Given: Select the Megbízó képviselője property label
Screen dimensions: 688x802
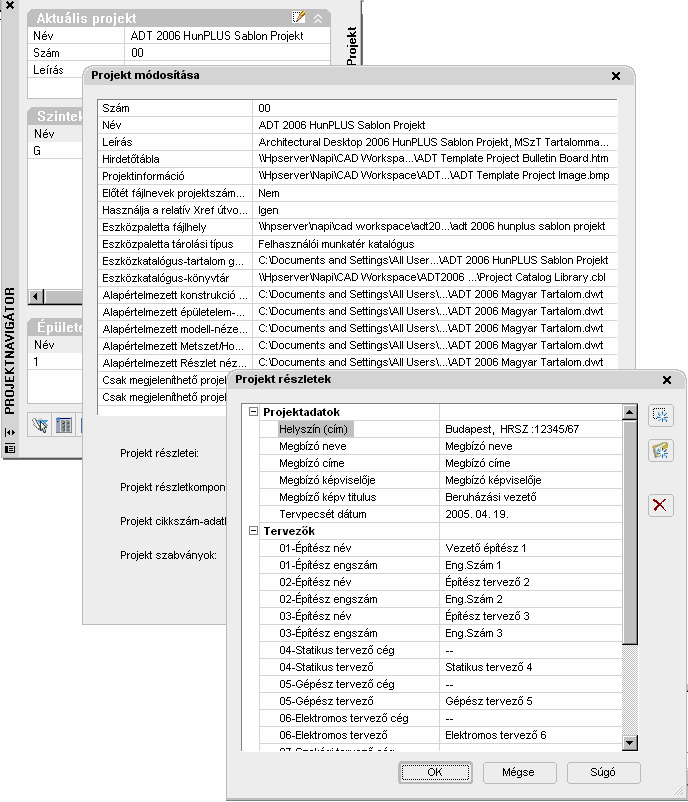Looking at the screenshot, I should tap(327, 480).
